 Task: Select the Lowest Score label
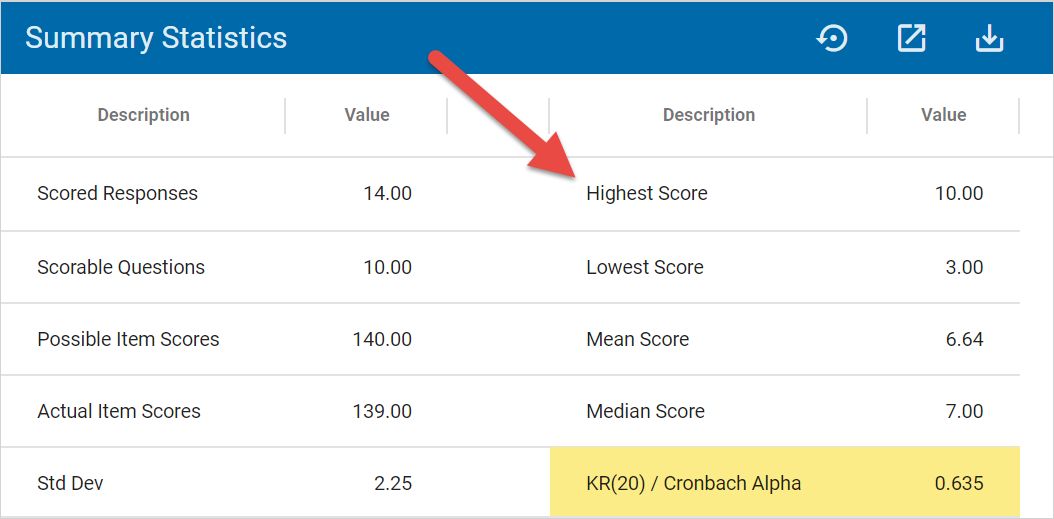tap(644, 267)
